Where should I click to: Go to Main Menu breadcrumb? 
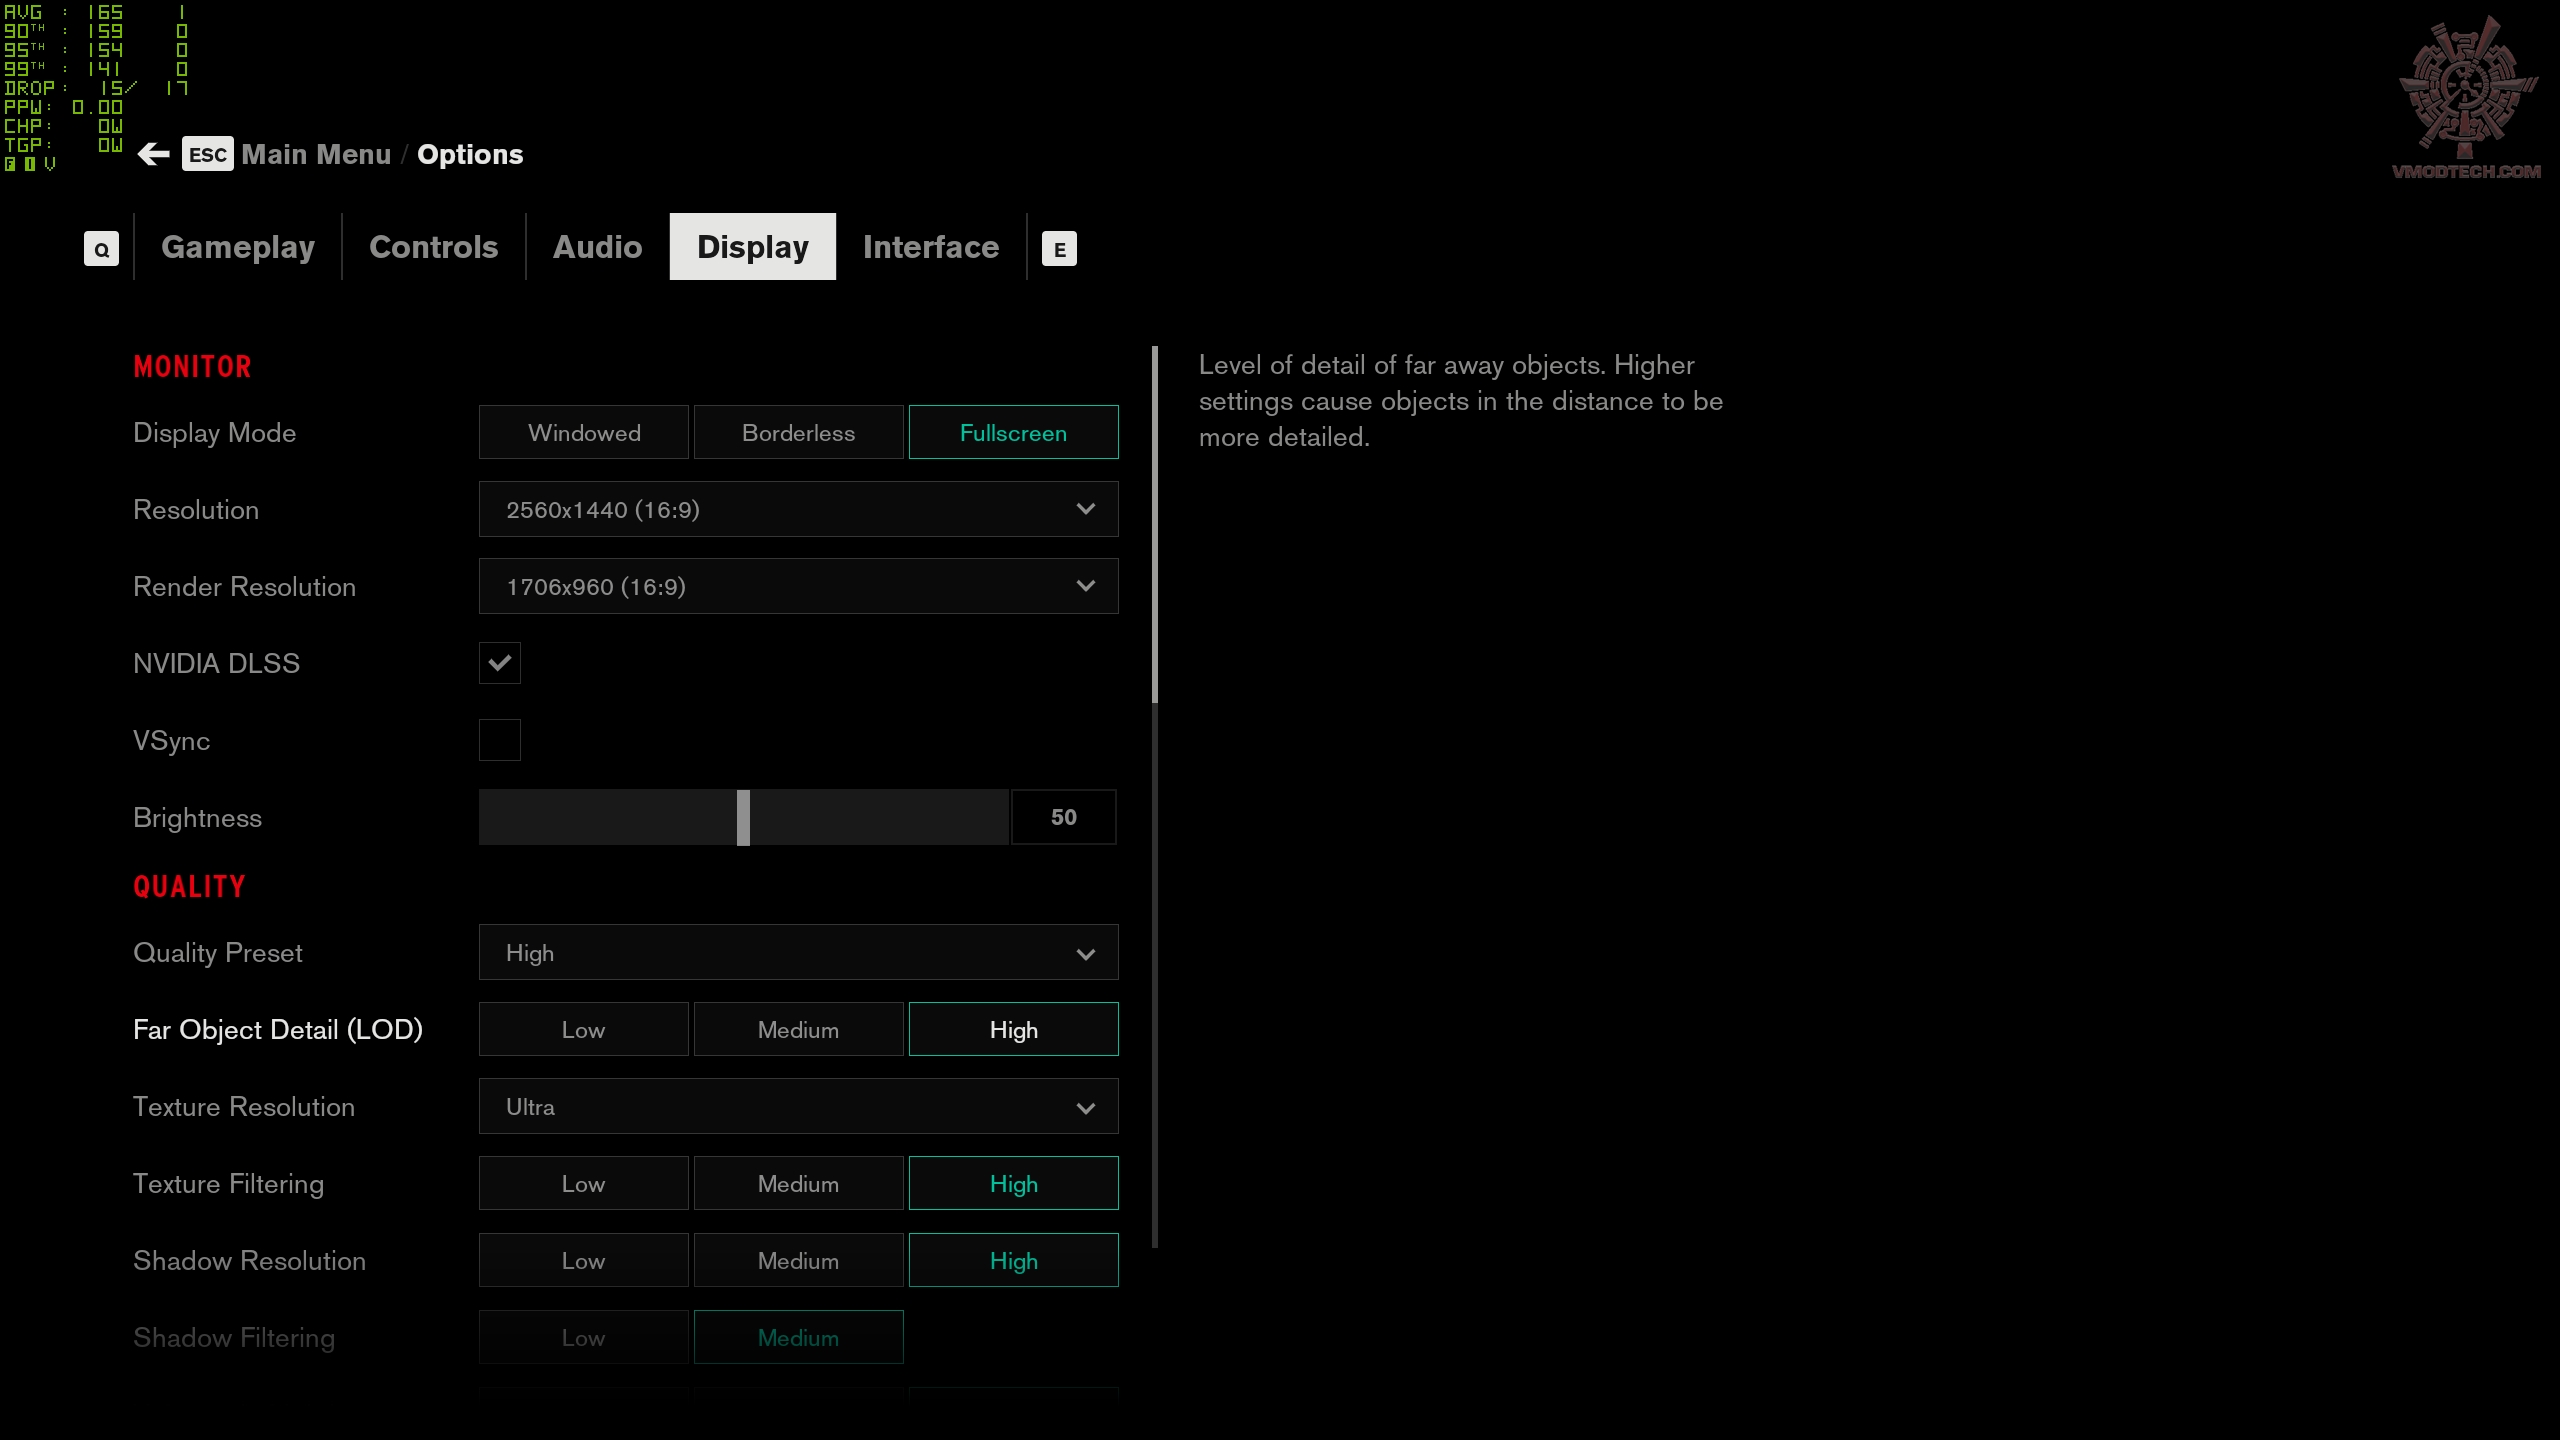(x=316, y=155)
